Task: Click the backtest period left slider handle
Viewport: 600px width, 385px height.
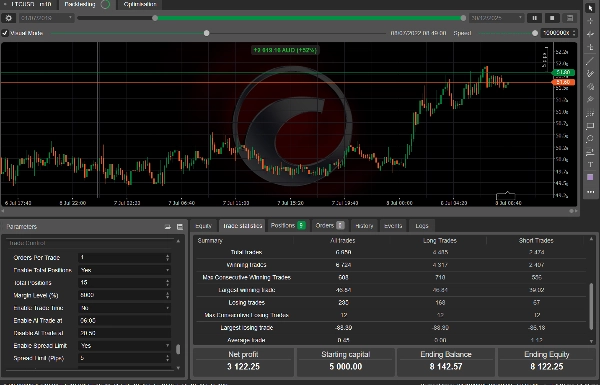Action: pyautogui.click(x=155, y=18)
